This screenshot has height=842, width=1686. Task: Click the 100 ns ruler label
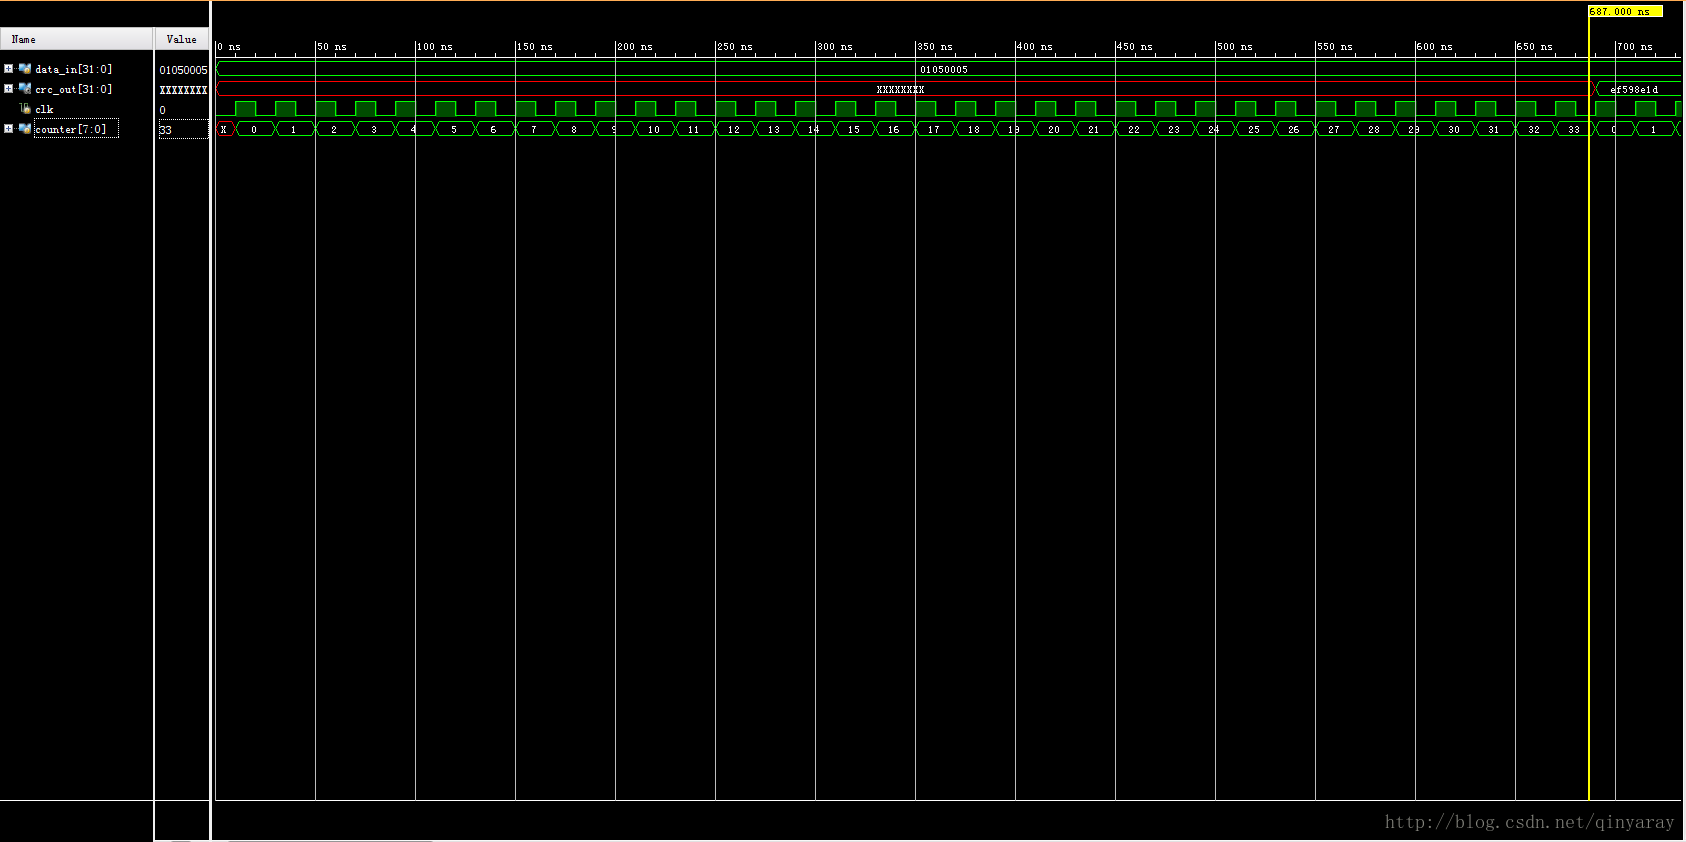coord(435,47)
